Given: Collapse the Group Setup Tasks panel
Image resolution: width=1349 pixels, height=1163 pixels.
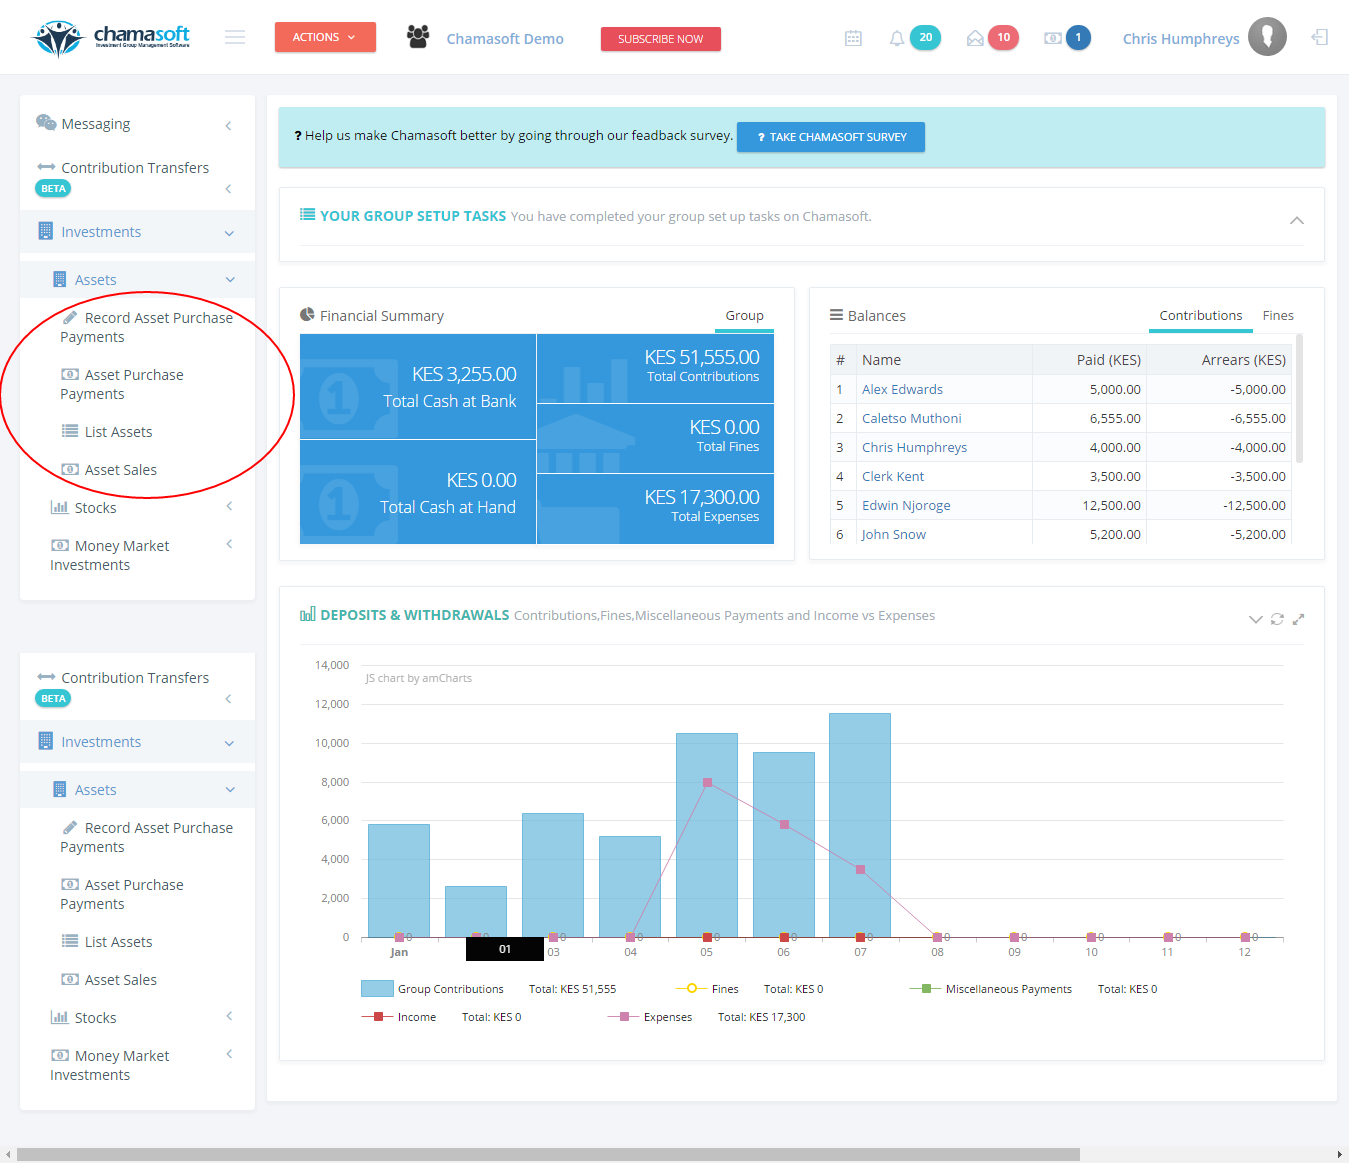Looking at the screenshot, I should point(1297,220).
